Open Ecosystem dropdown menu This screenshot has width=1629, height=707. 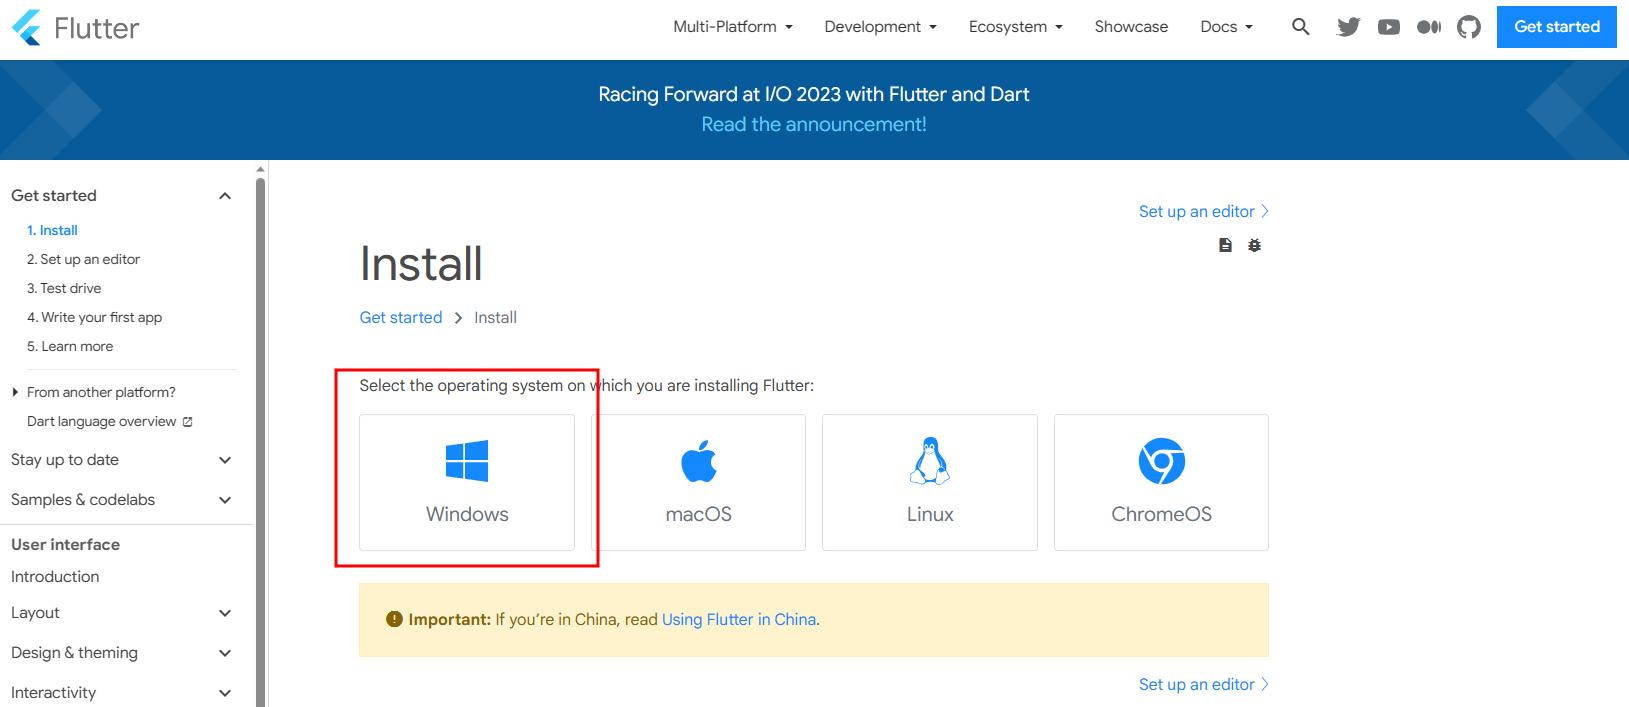click(x=1016, y=27)
